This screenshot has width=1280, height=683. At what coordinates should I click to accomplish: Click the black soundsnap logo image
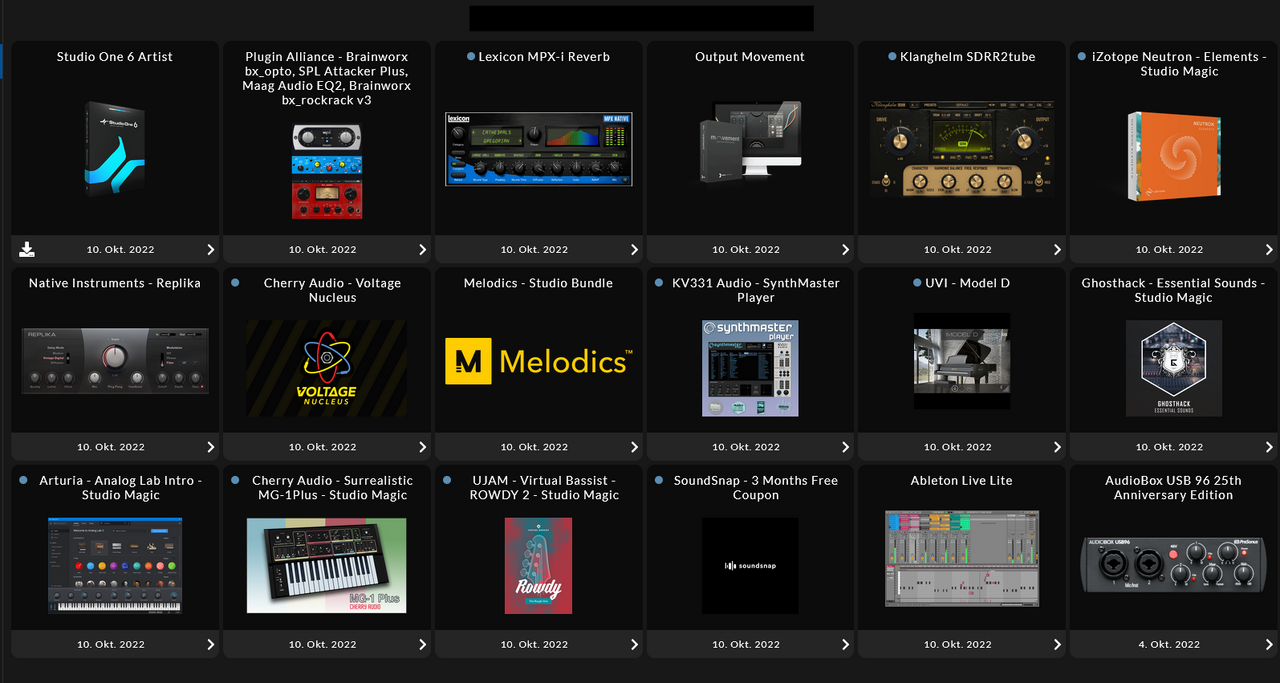[x=750, y=565]
